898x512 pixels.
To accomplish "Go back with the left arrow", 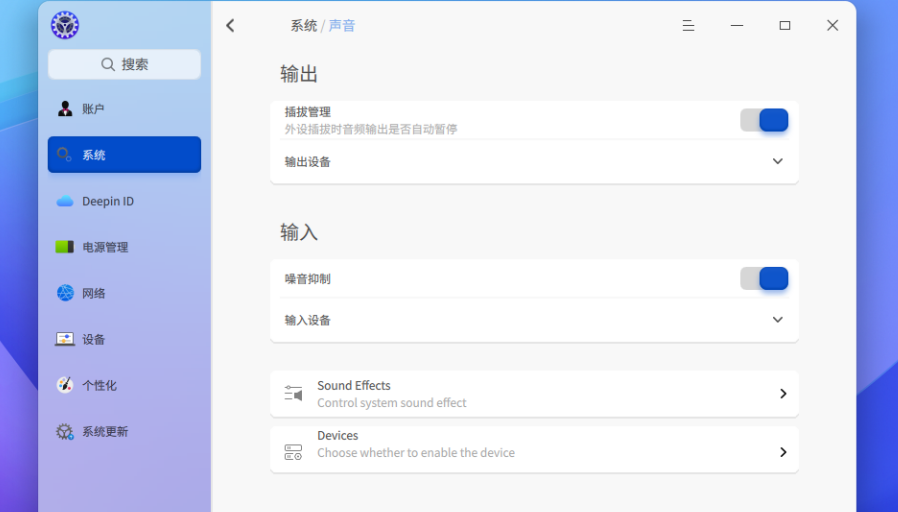I will pyautogui.click(x=230, y=25).
